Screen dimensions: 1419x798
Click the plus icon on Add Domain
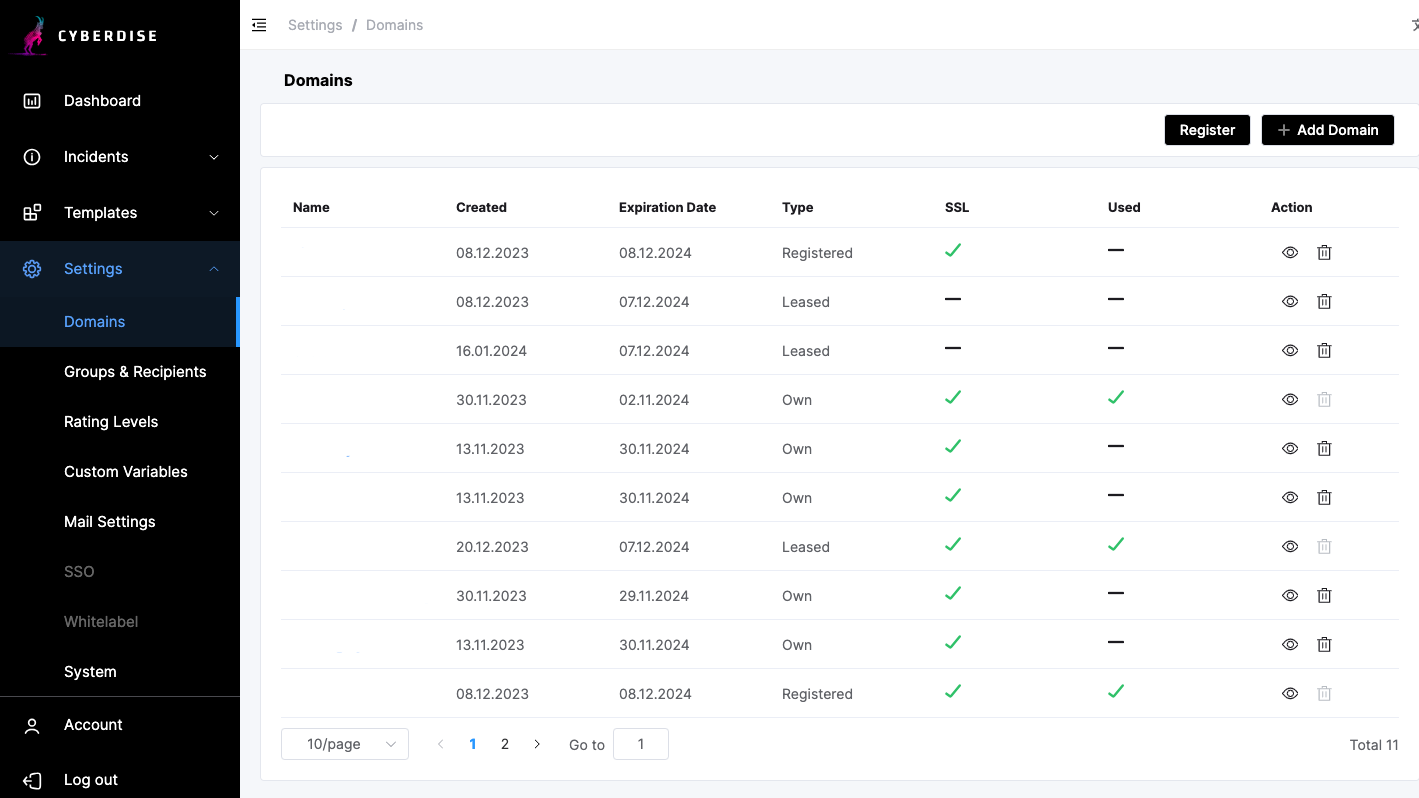point(1284,130)
